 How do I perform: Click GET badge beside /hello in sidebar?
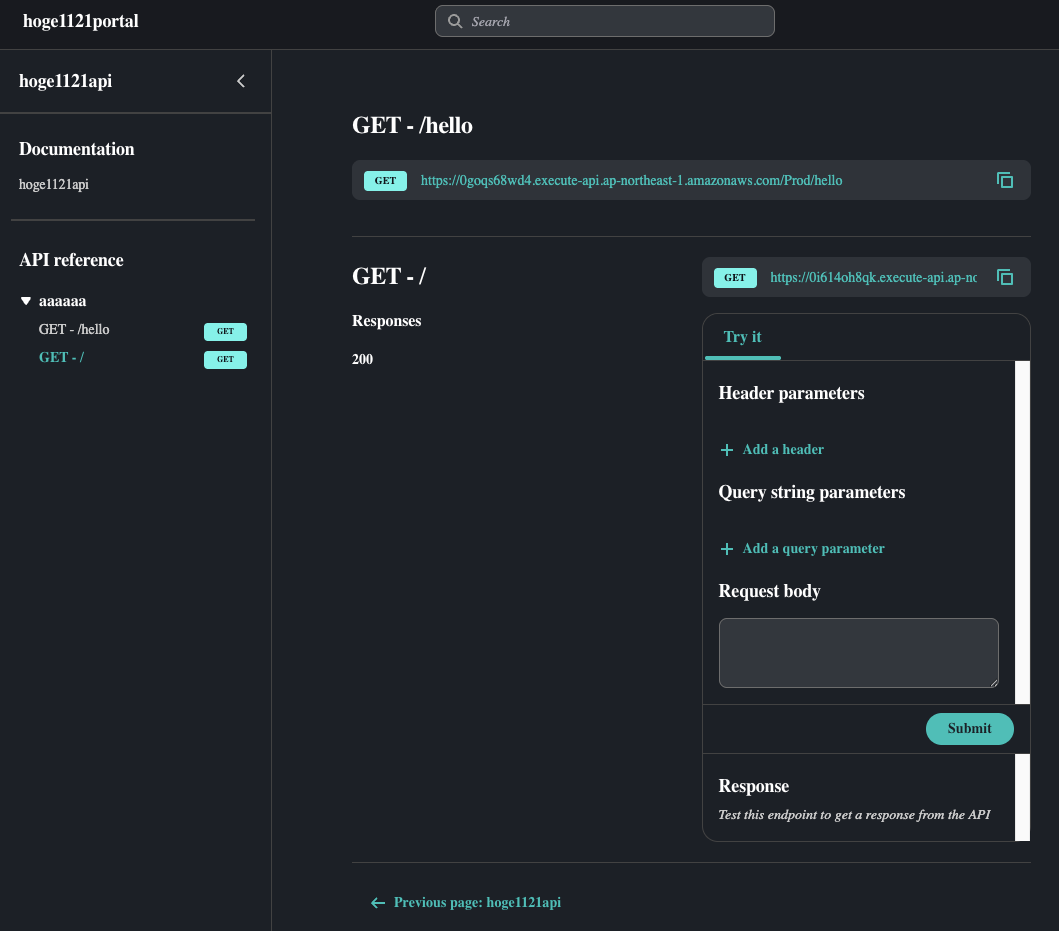pos(225,332)
